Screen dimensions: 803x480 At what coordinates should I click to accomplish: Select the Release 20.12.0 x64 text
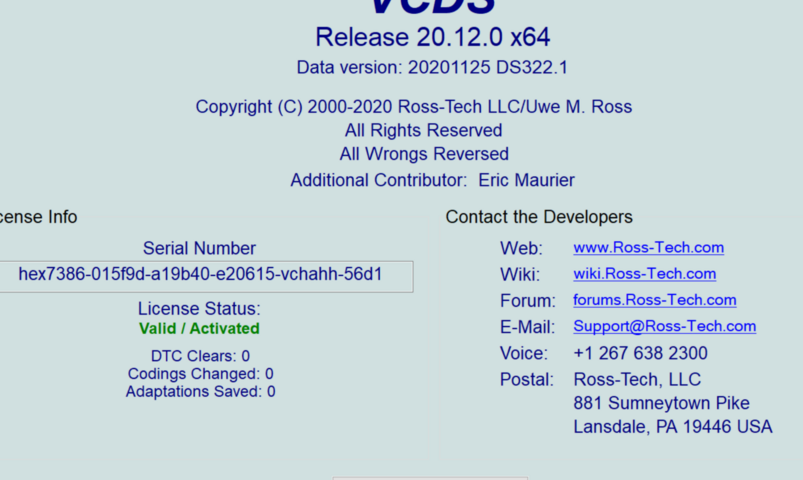tap(433, 37)
